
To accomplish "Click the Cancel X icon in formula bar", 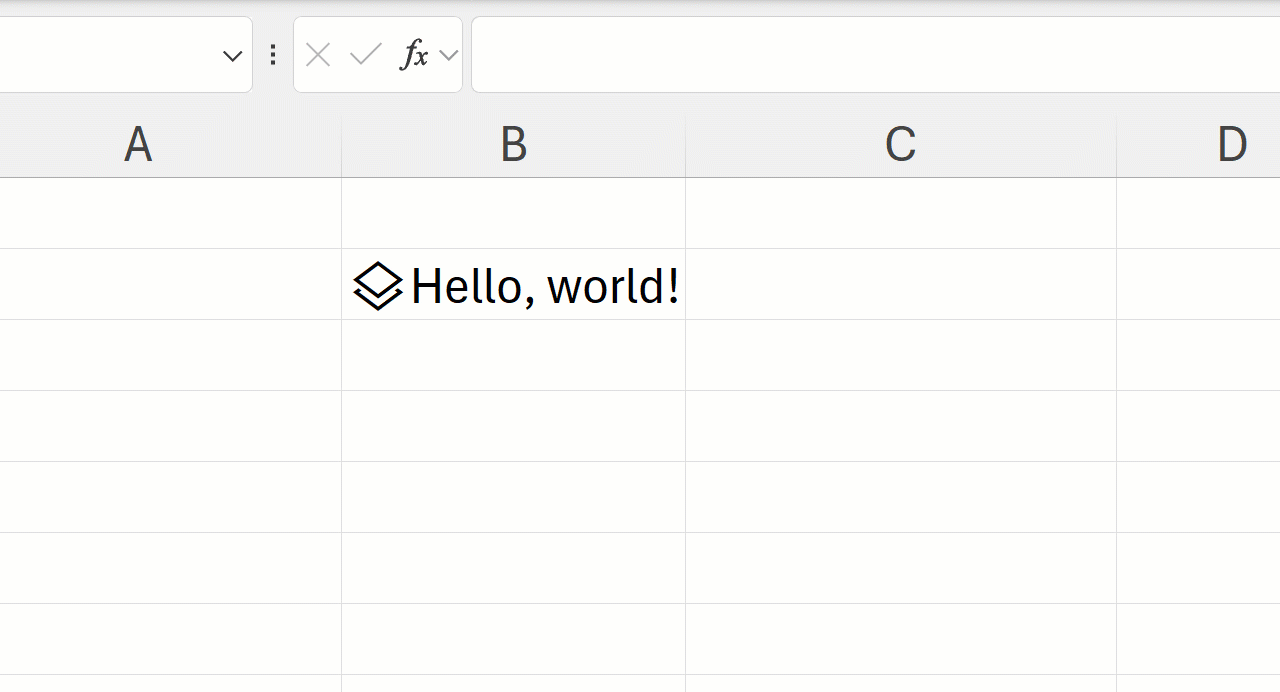I will point(318,55).
